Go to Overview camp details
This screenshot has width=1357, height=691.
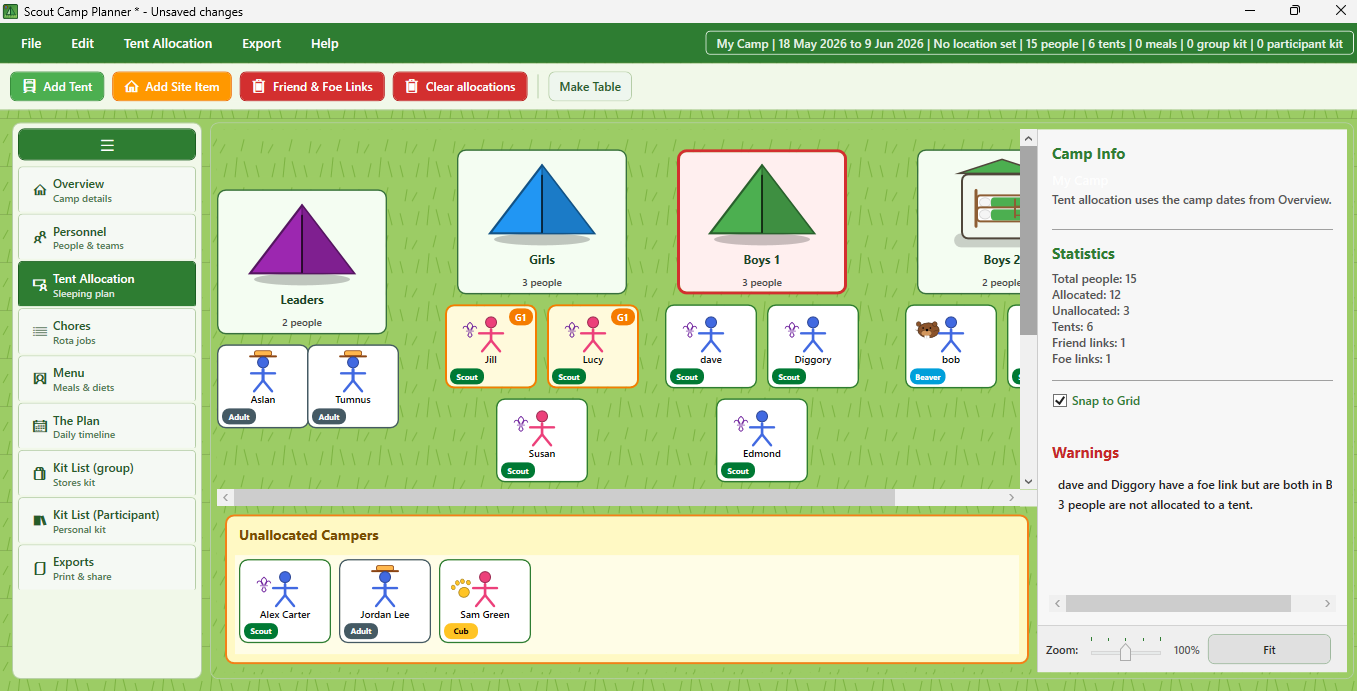tap(107, 190)
